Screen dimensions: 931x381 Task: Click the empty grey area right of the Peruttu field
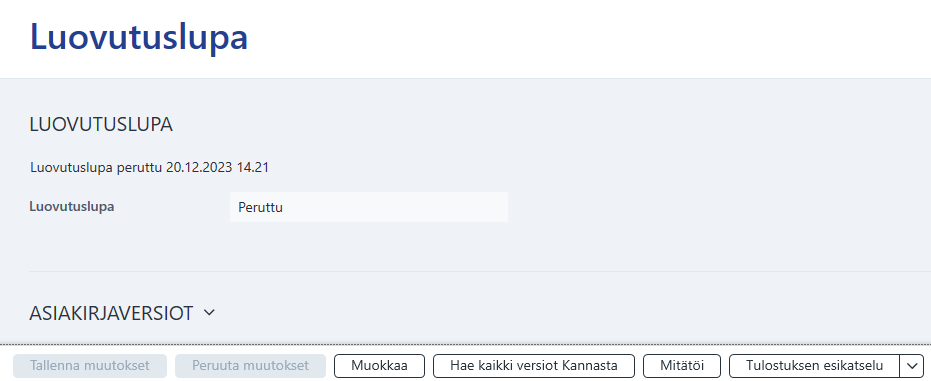718,207
